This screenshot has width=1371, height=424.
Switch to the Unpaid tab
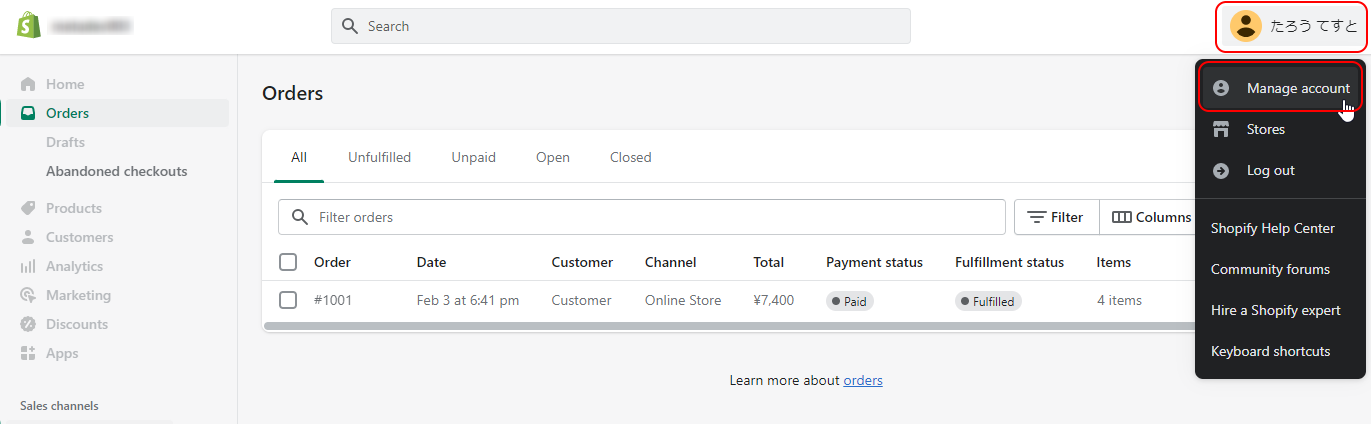(473, 157)
